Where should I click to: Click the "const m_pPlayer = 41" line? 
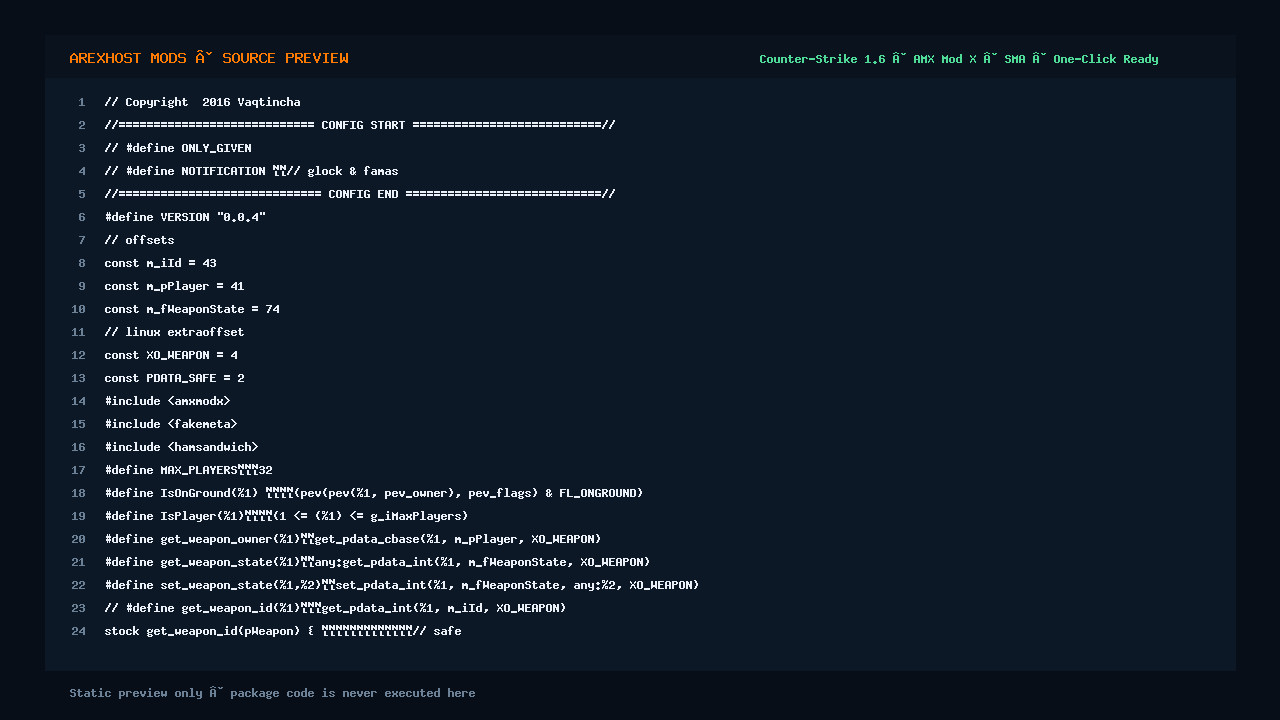pyautogui.click(x=174, y=286)
